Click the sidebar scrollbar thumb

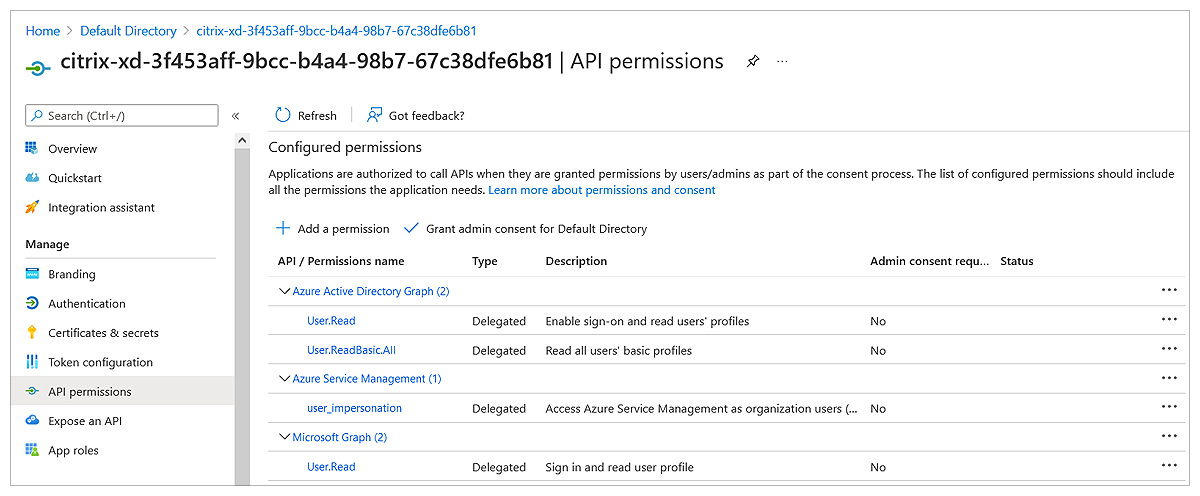point(242,316)
